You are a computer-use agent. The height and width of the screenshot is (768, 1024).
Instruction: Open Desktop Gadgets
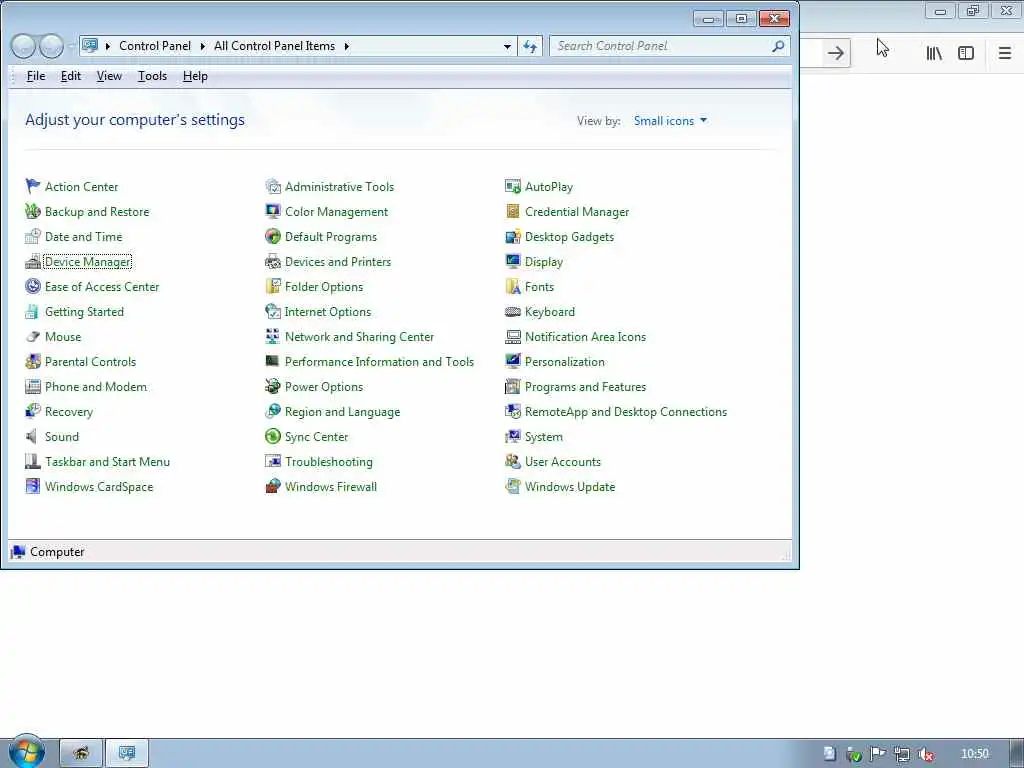pos(569,236)
